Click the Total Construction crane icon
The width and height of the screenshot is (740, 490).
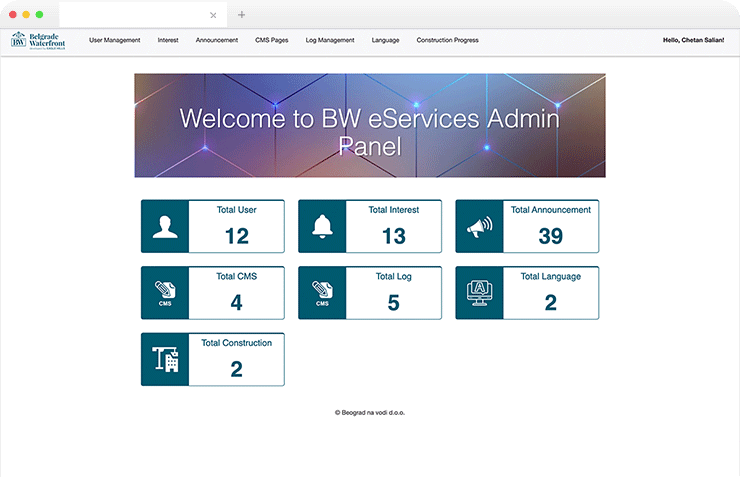[x=165, y=360]
